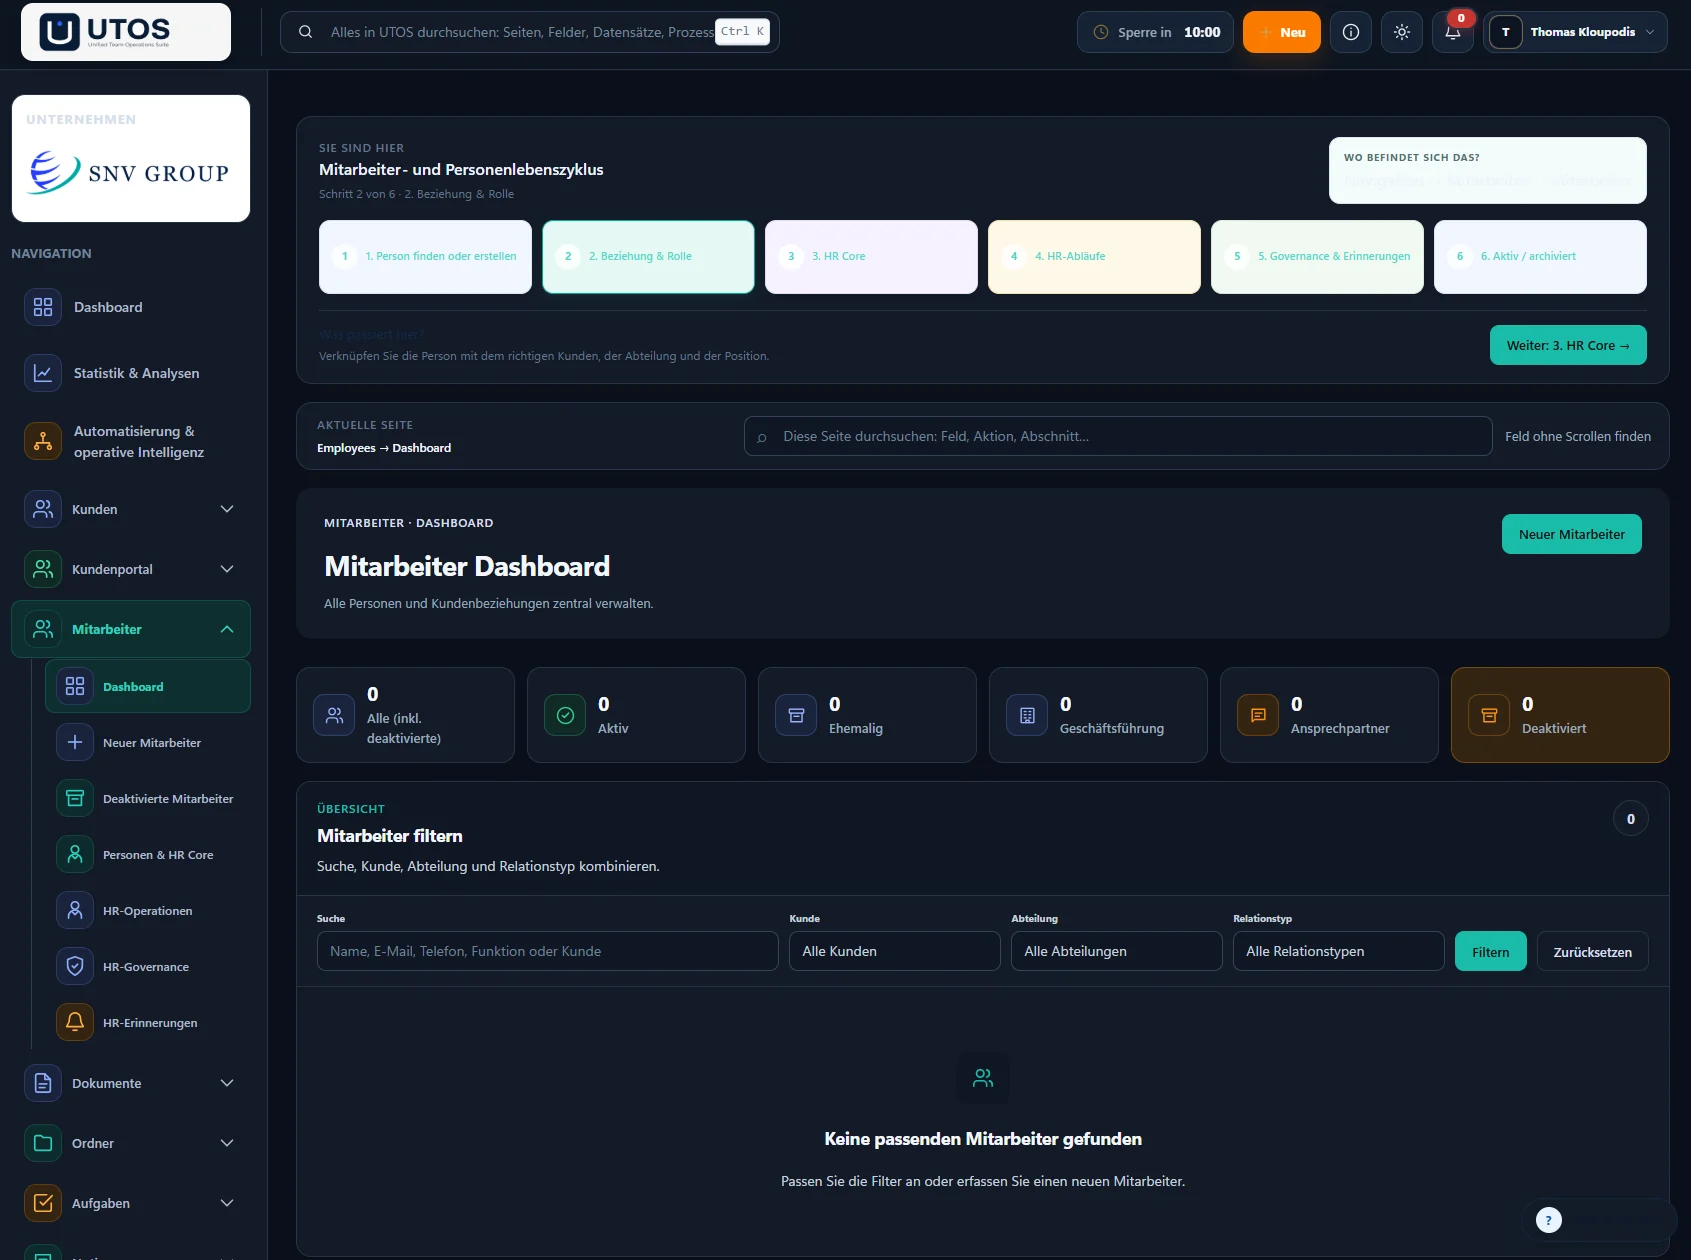This screenshot has height=1260, width=1691.
Task: Click the Personen & HR Core icon
Action: [x=75, y=854]
